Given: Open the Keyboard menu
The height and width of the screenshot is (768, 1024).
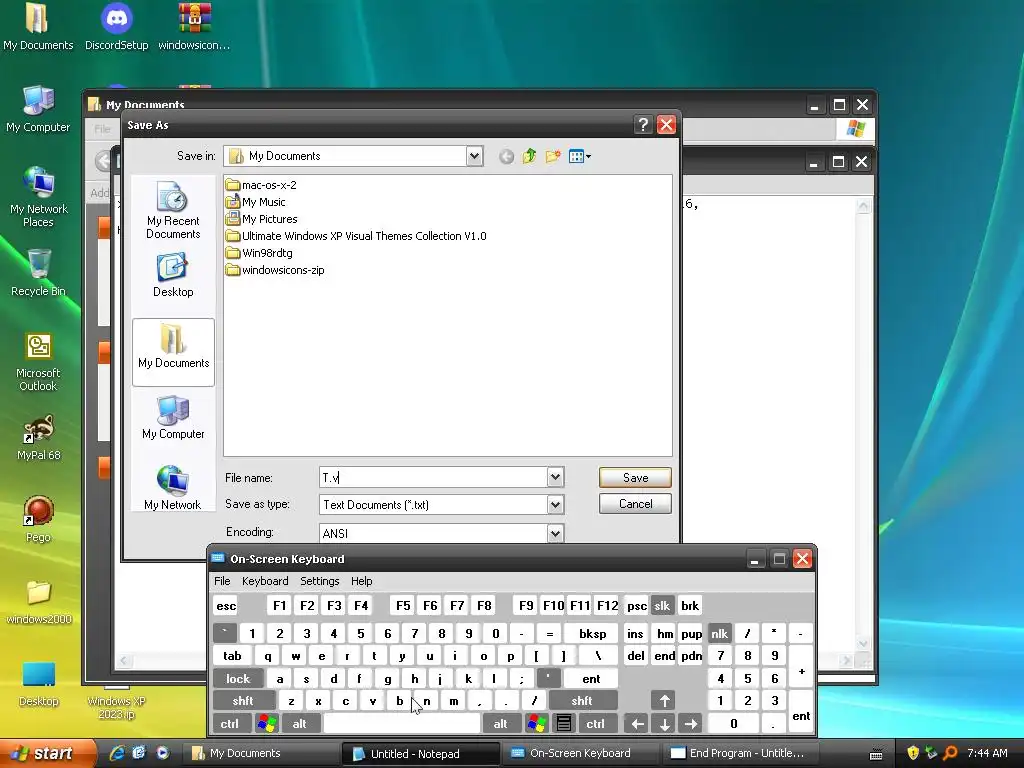Looking at the screenshot, I should (264, 581).
